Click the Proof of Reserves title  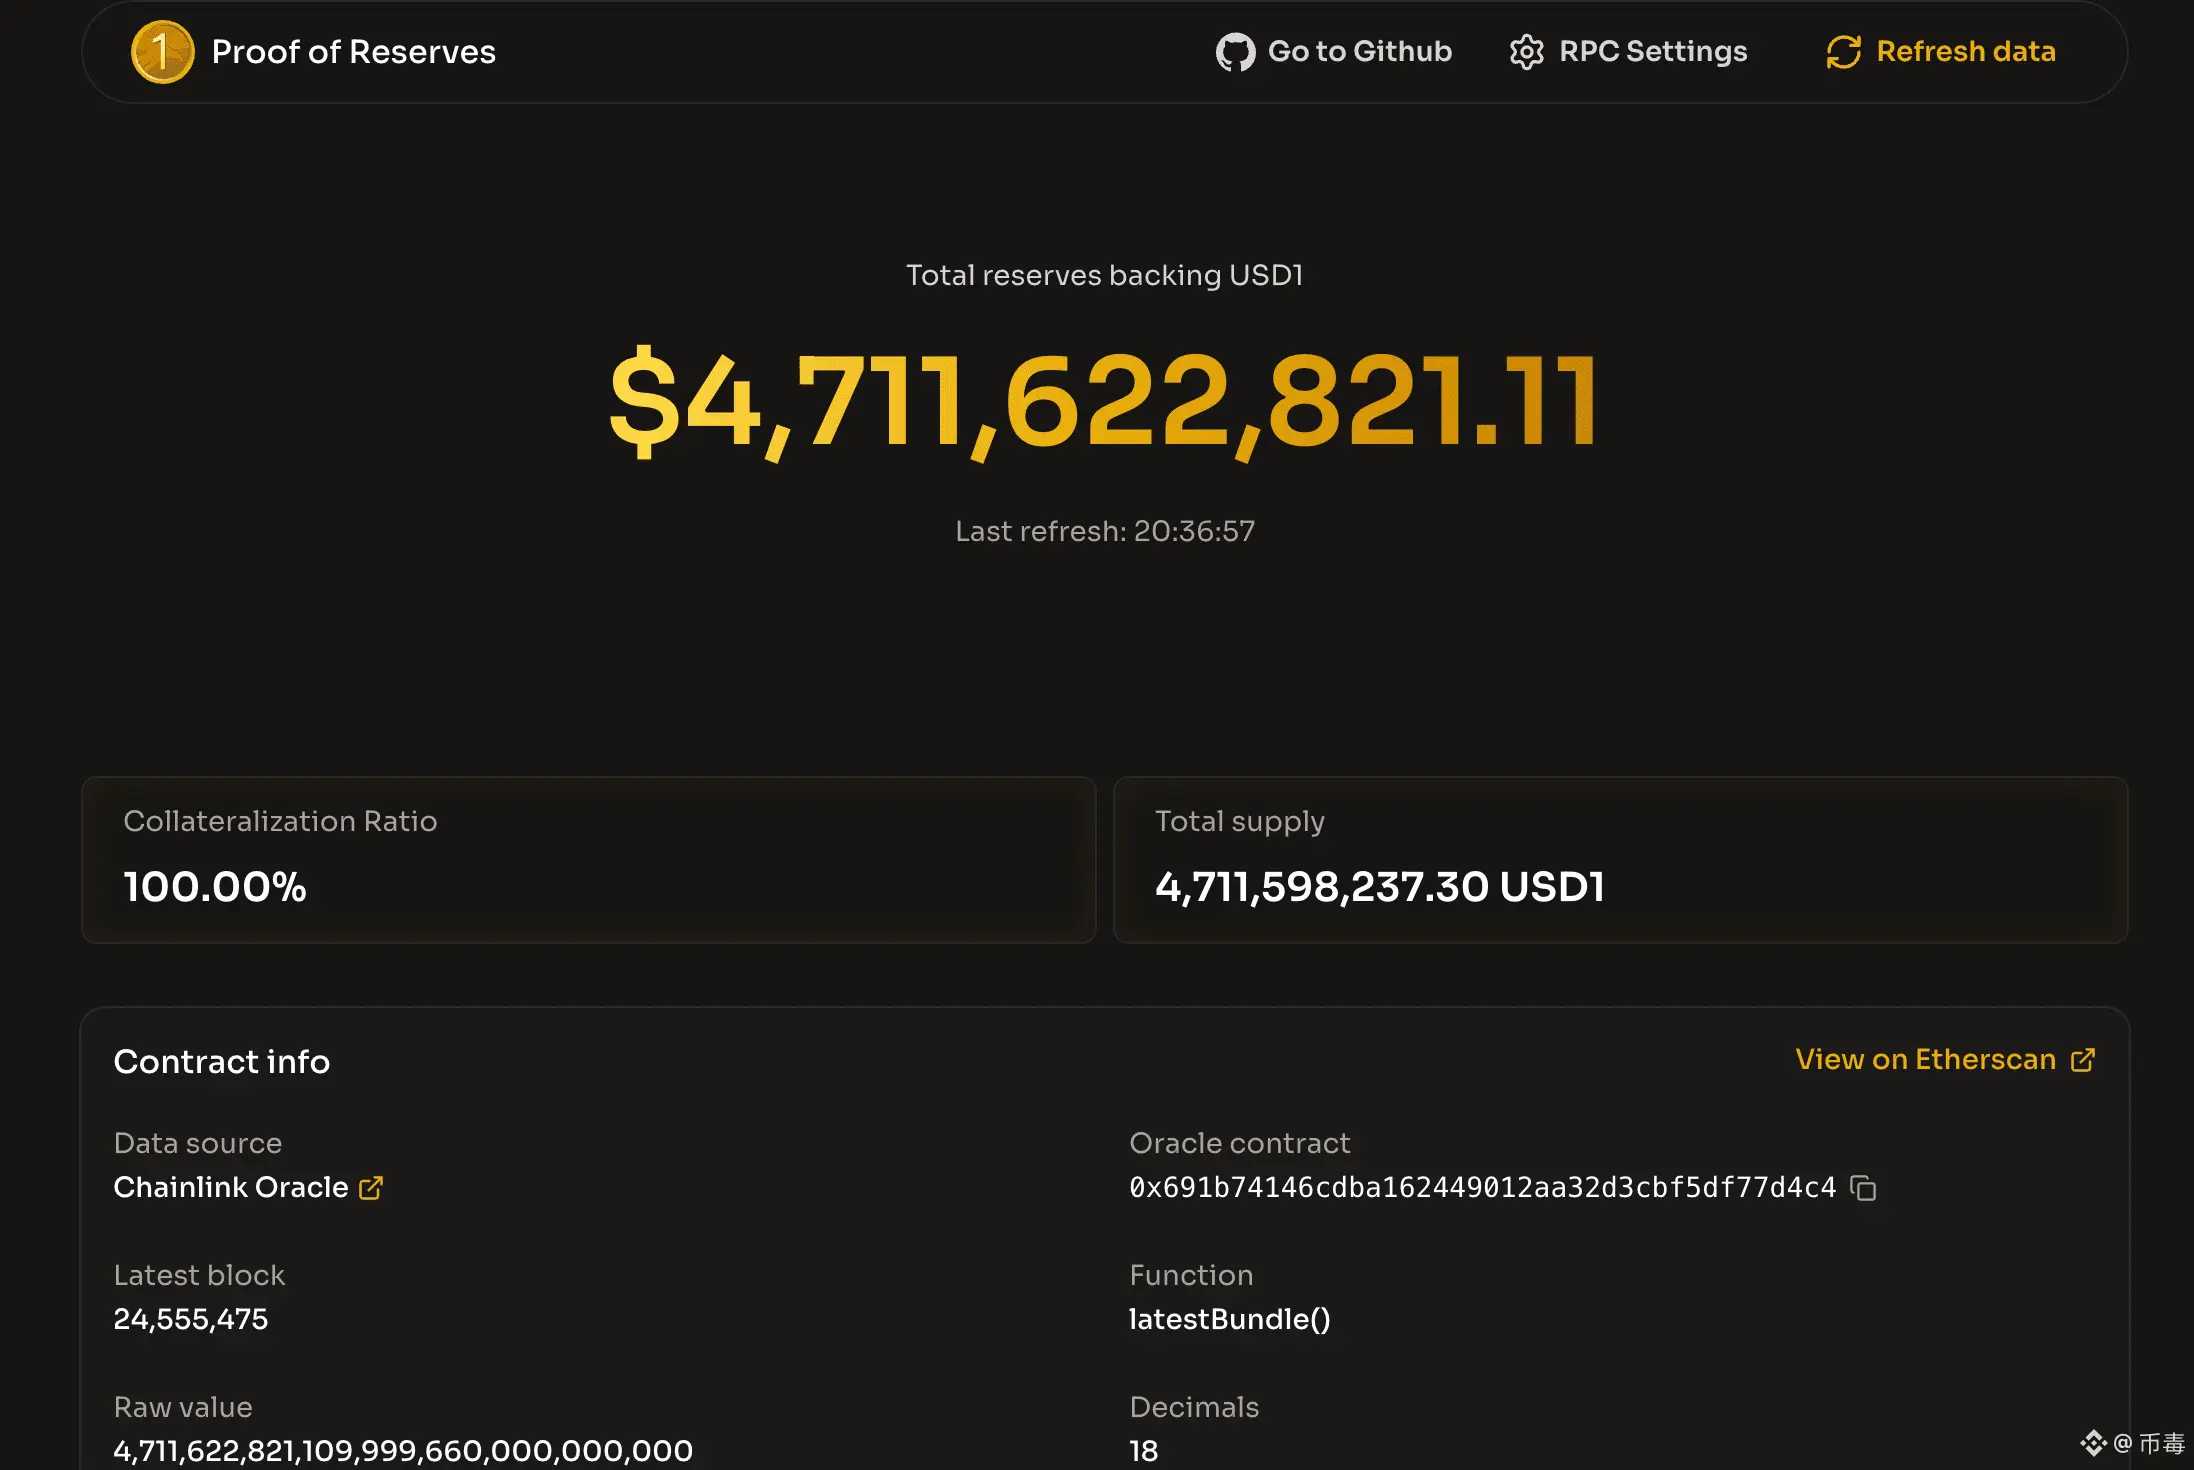[353, 52]
